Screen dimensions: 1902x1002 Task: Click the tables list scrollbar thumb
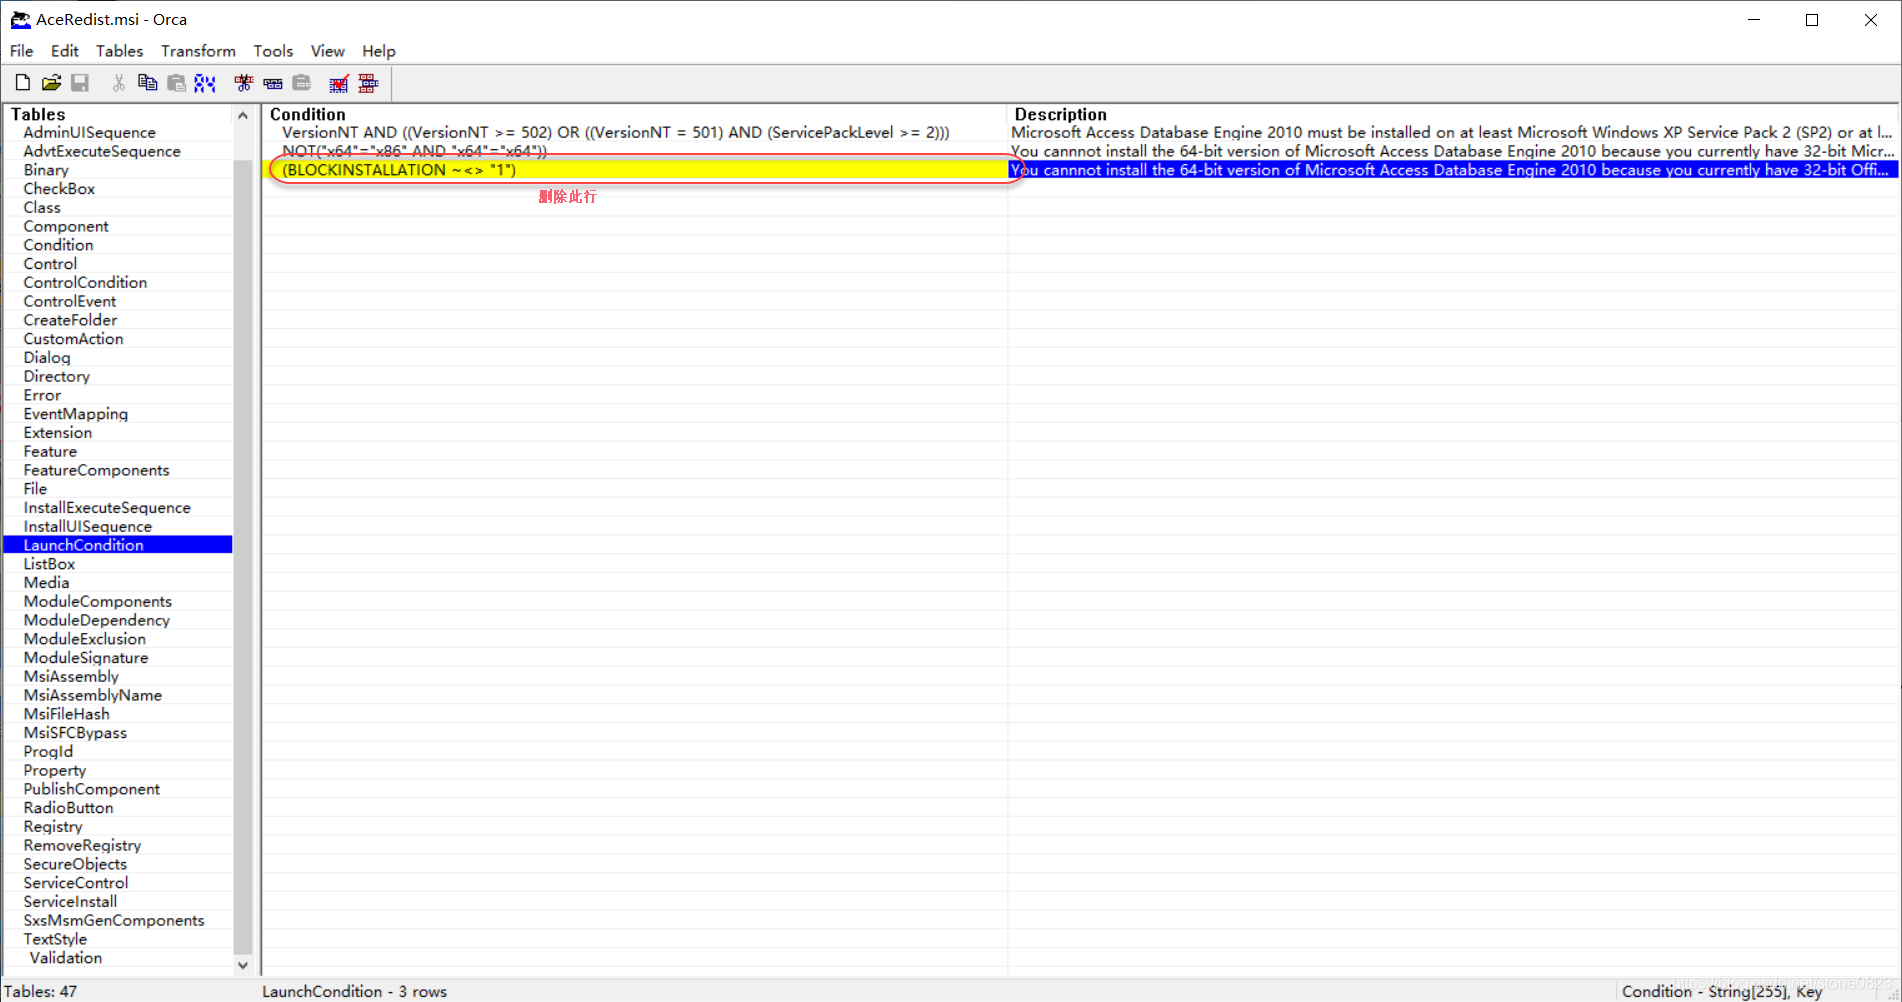click(243, 555)
